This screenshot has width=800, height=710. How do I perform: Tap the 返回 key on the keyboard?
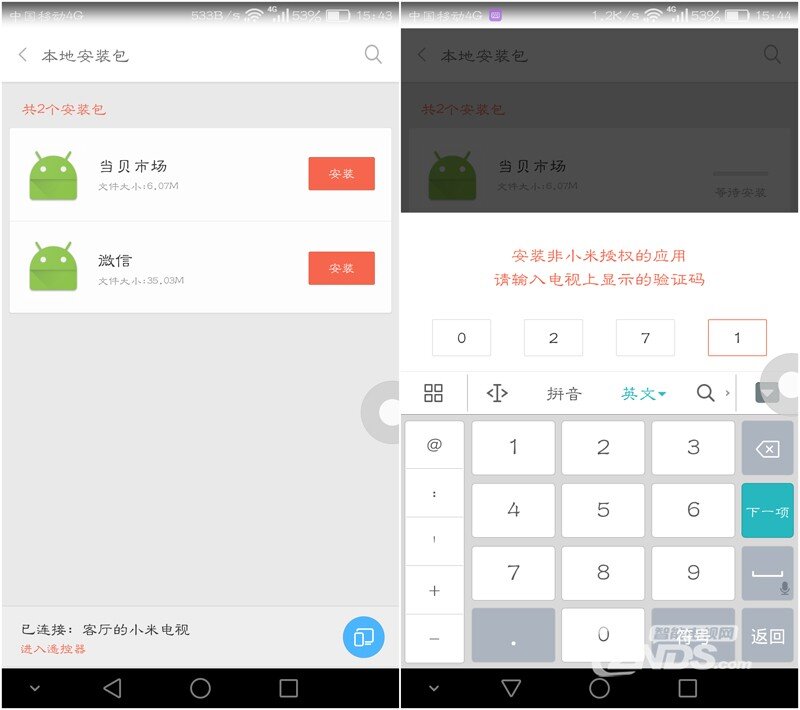767,636
